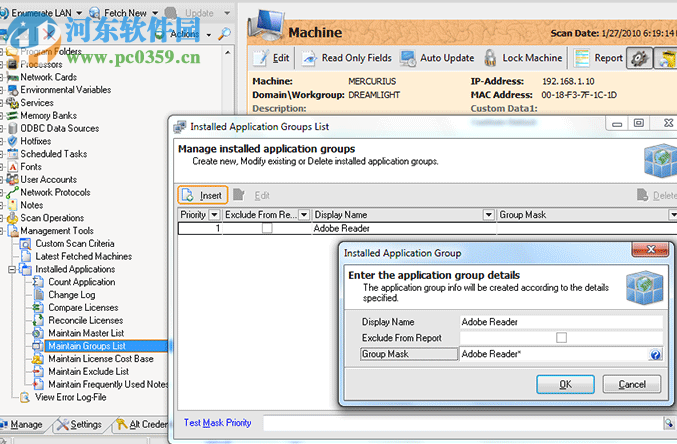The height and width of the screenshot is (444, 677).
Task: Open the Priority column filter dropdown
Action: click(214, 215)
